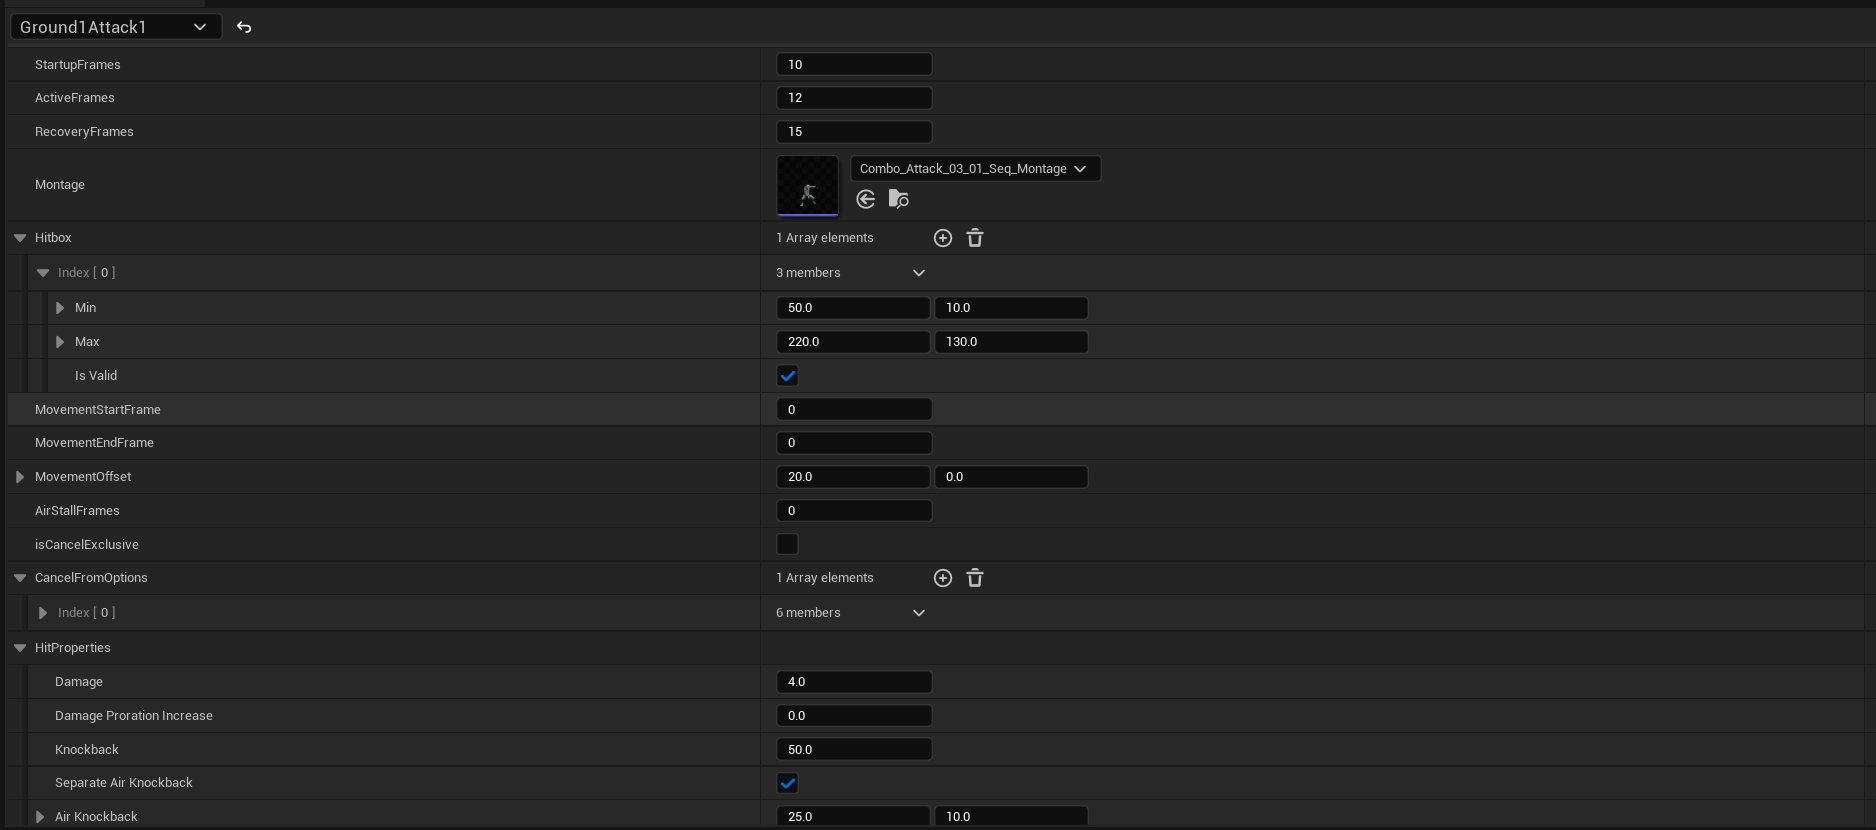The width and height of the screenshot is (1876, 830).
Task: Use selected asset arrow for Montage
Action: click(866, 199)
